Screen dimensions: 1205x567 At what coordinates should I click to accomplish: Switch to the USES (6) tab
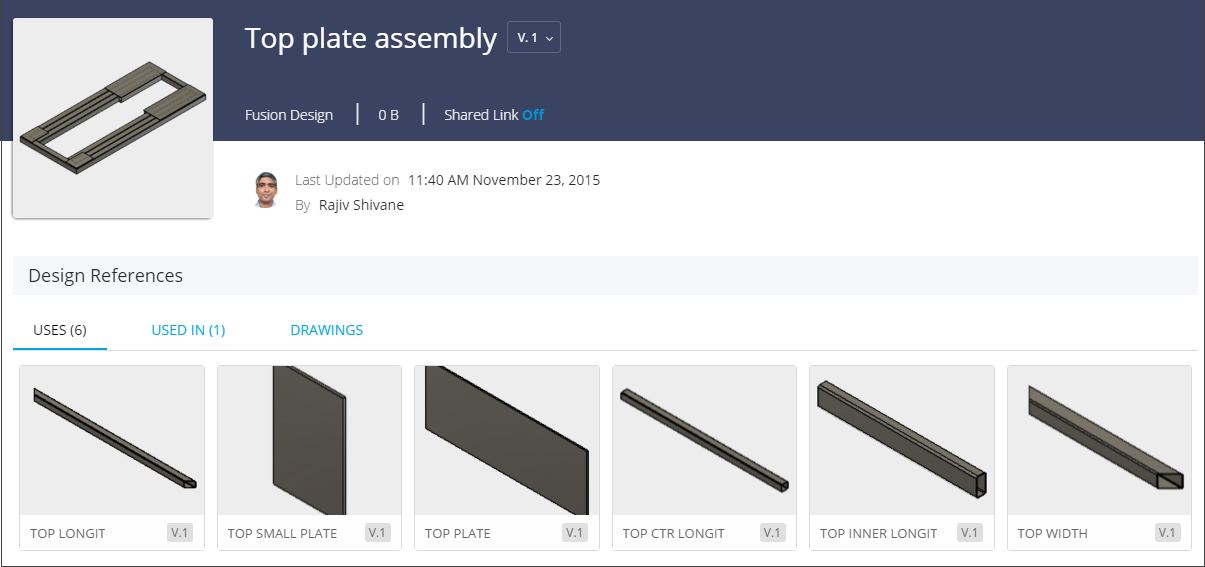(60, 330)
